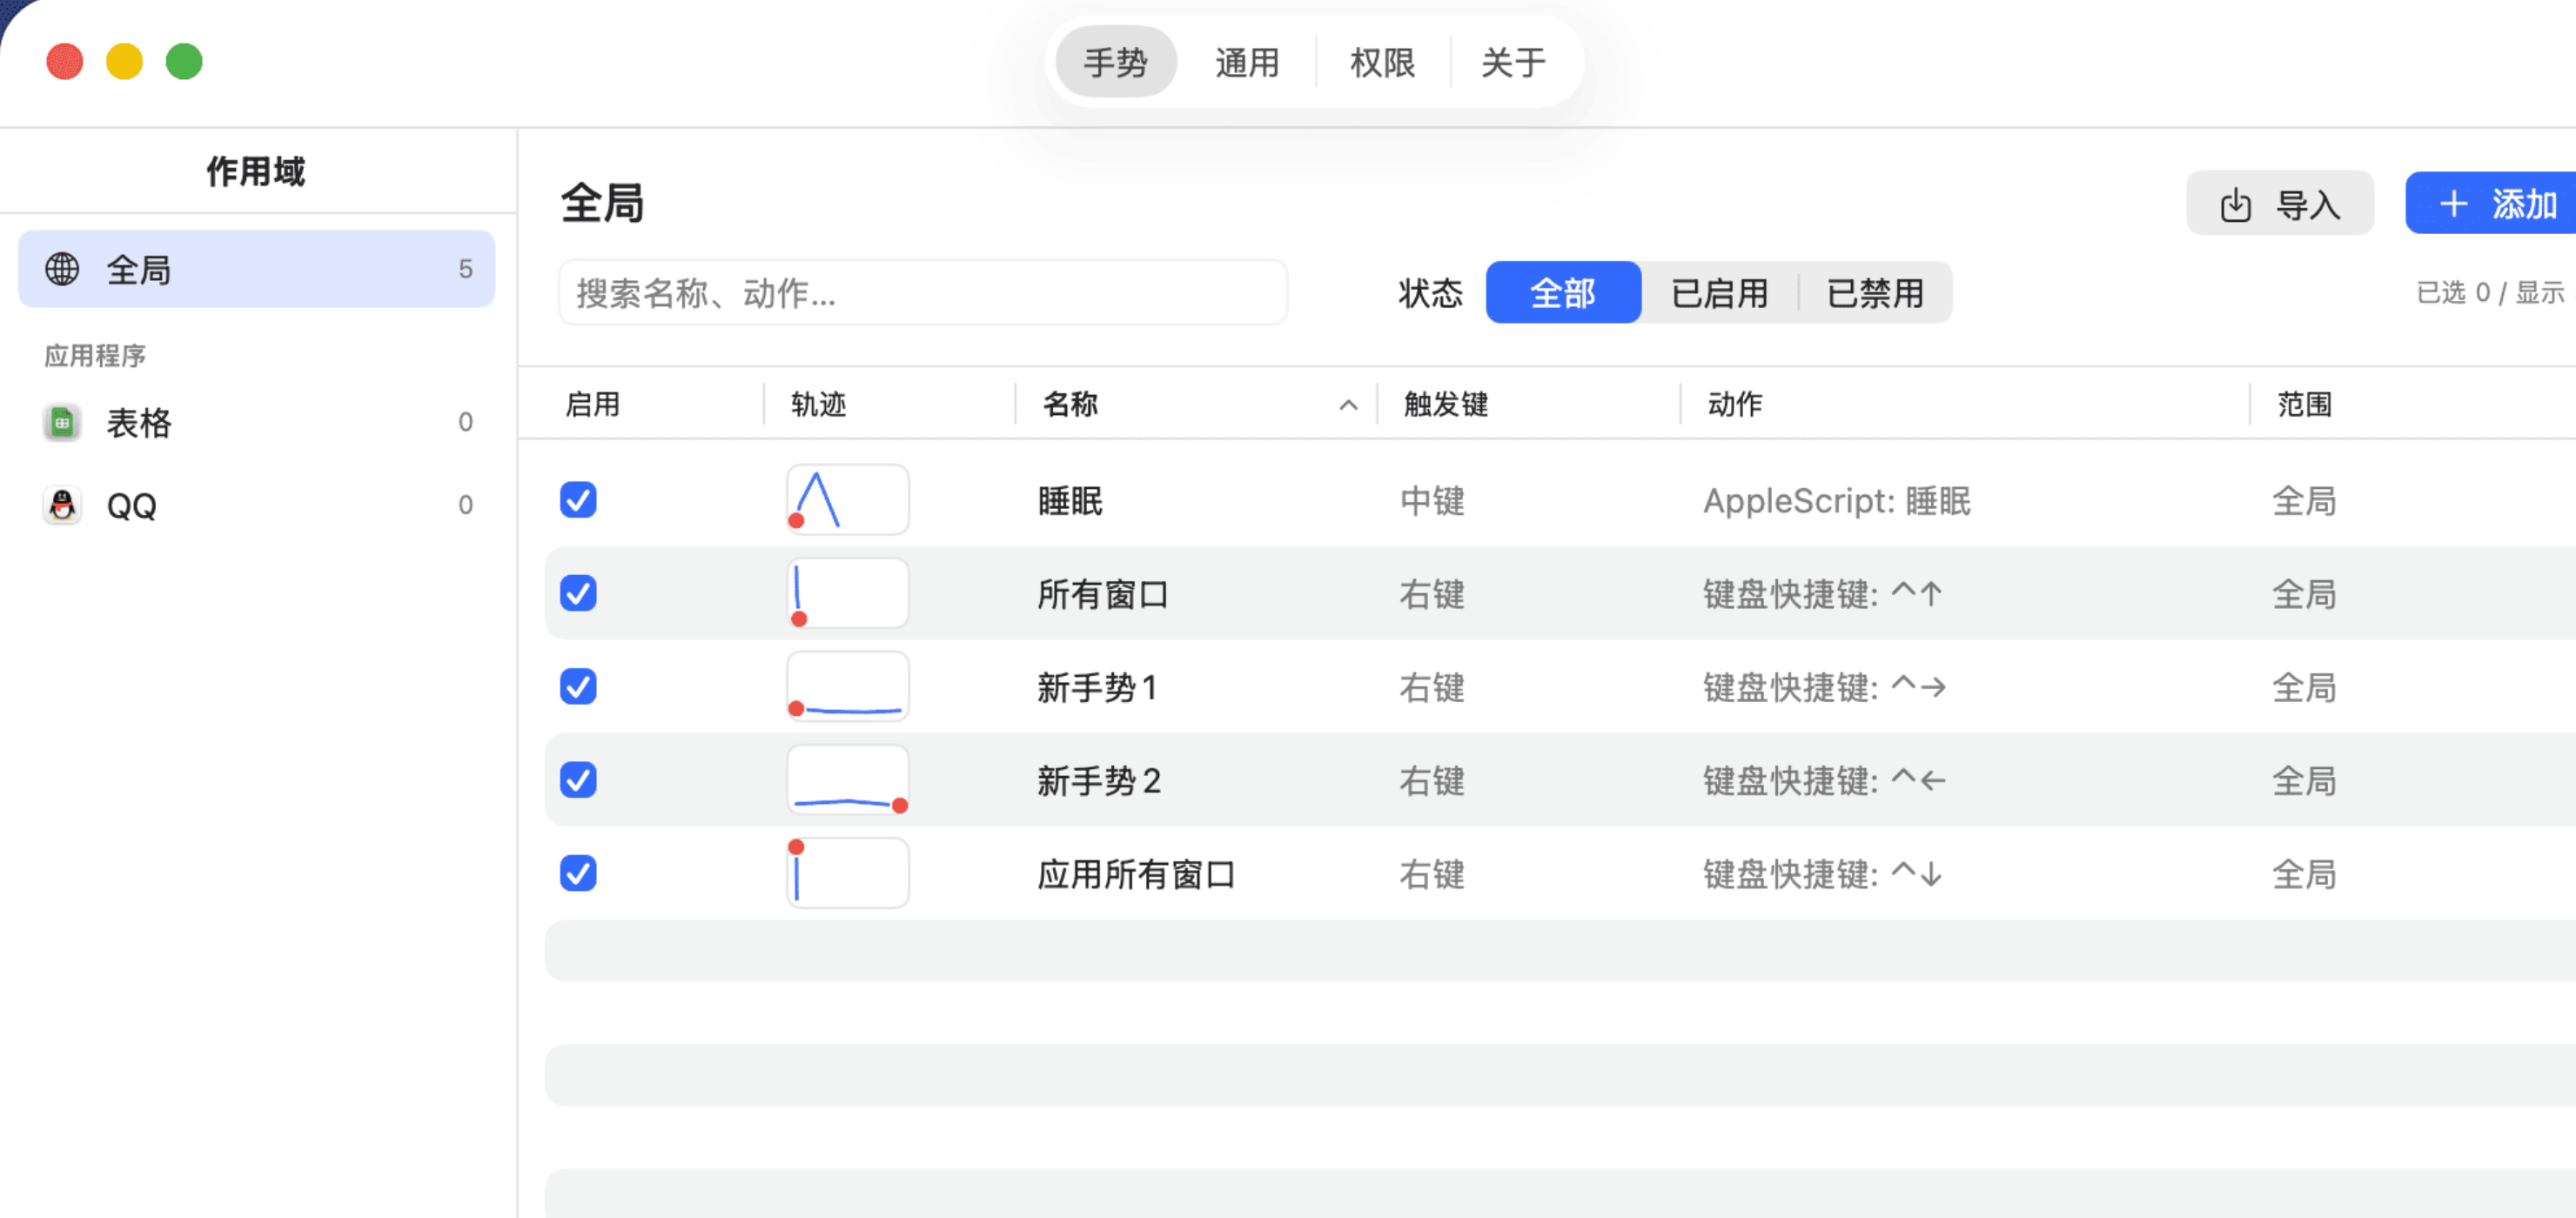Sort by 轨迹 column header
Screen dimensions: 2576x1218
coord(818,405)
